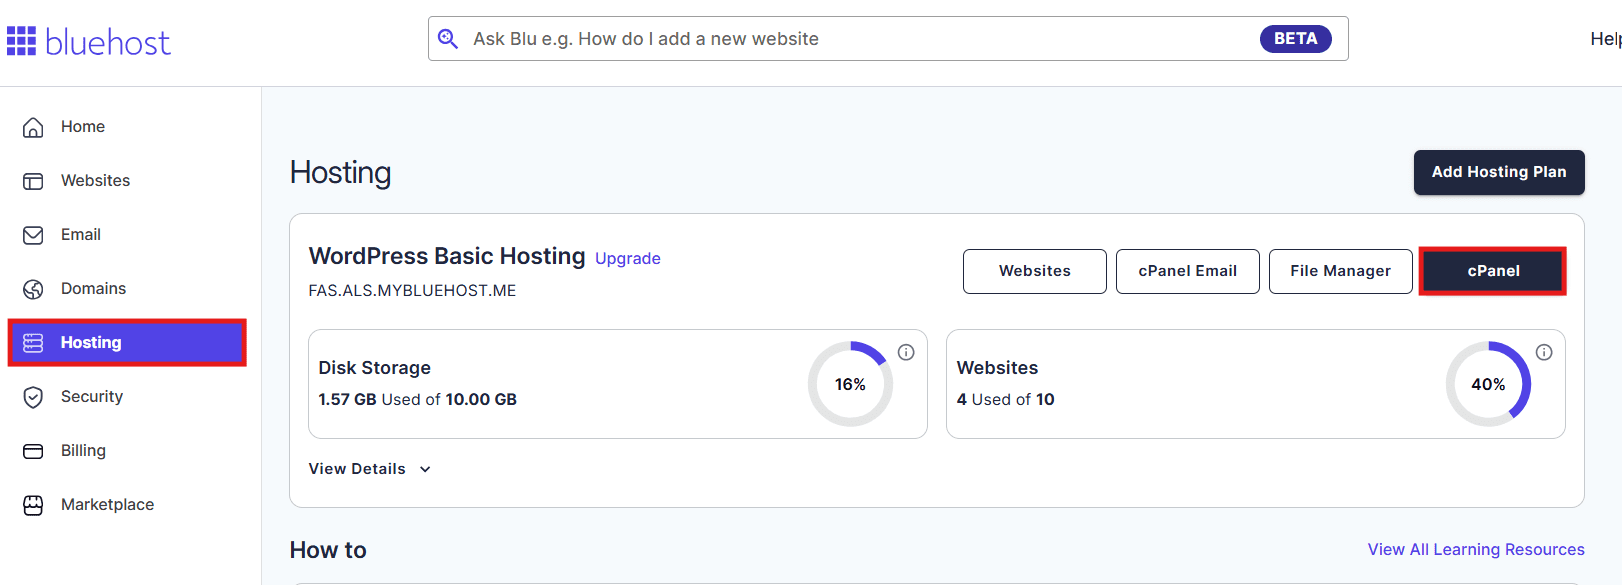Click the Marketplace store icon in sidebar

coord(33,505)
